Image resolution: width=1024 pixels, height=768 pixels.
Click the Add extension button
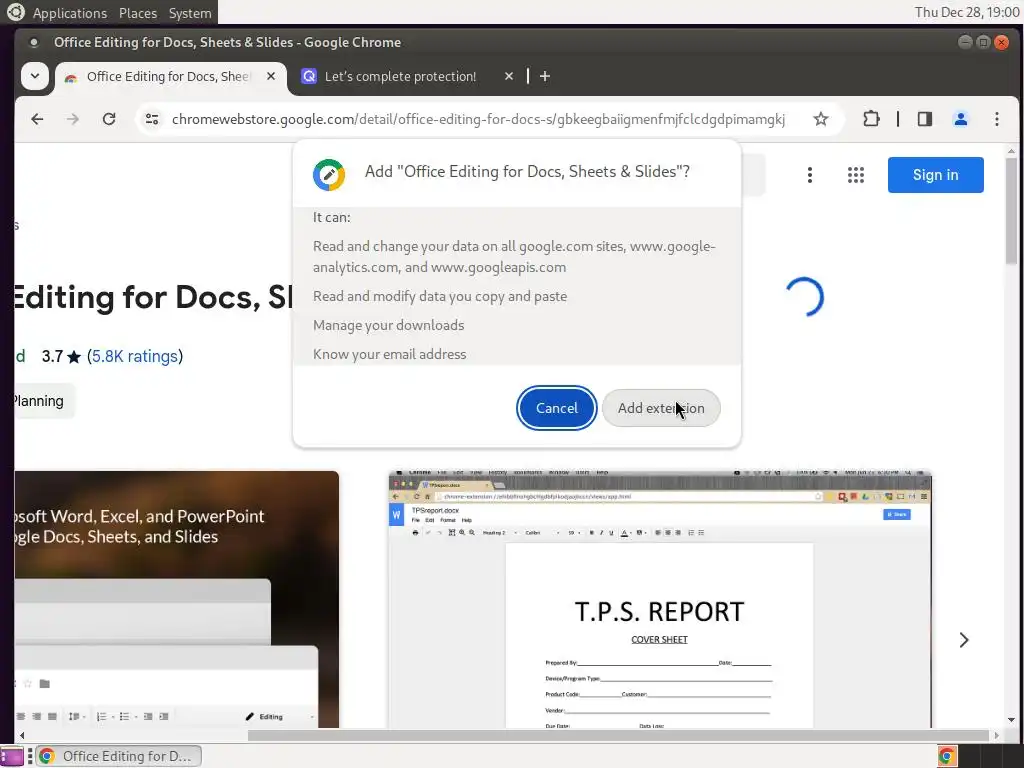661,408
